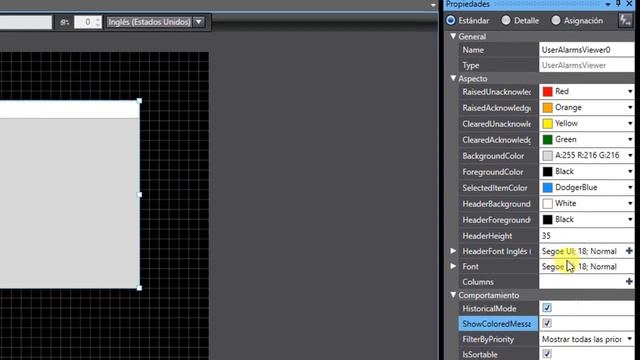
Task: Select the IsSortable property label
Action: click(498, 354)
